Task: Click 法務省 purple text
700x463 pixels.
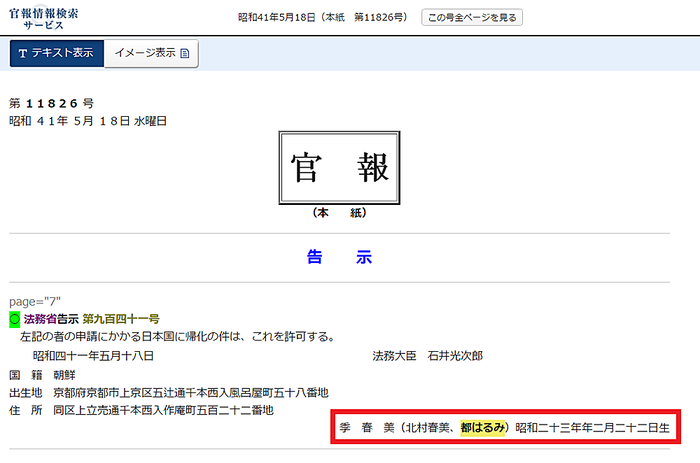Action: coord(40,319)
